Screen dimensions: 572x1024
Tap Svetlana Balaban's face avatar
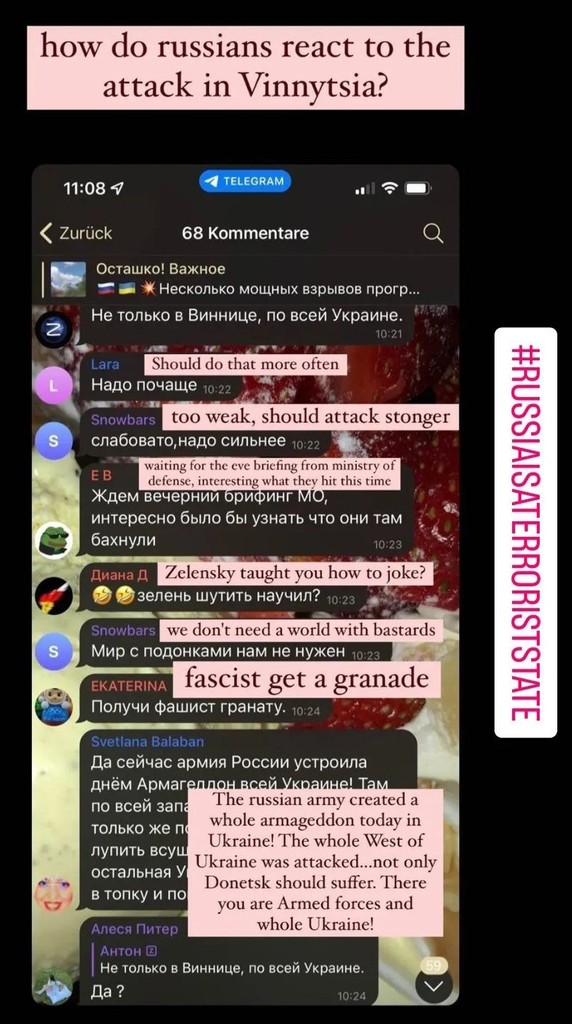[54, 894]
